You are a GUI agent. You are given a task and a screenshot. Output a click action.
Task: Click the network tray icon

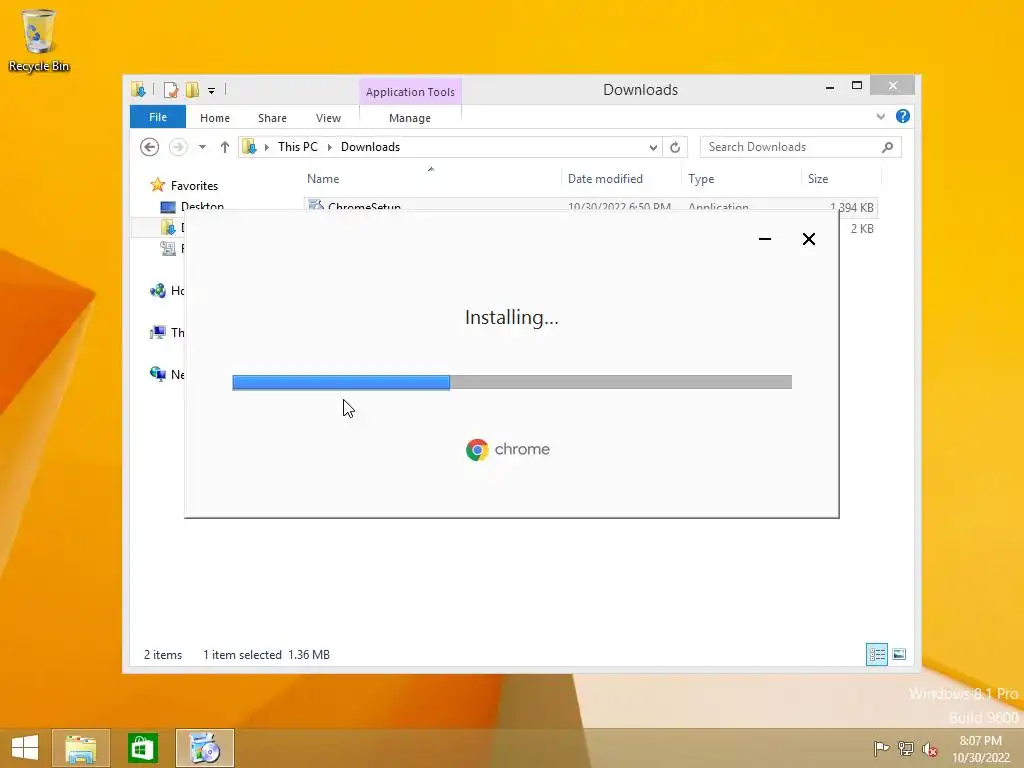906,748
